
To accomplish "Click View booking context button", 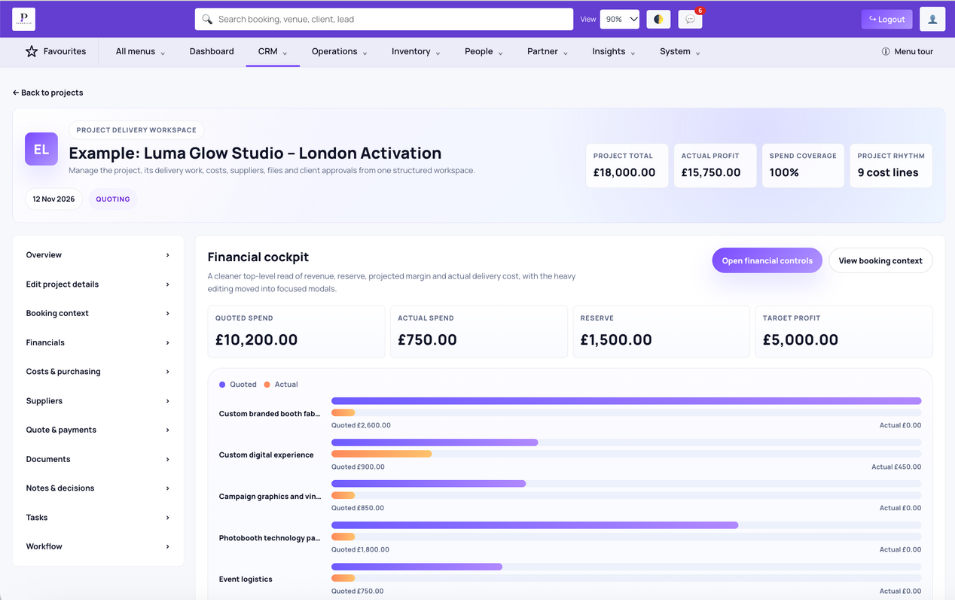I will coord(880,261).
